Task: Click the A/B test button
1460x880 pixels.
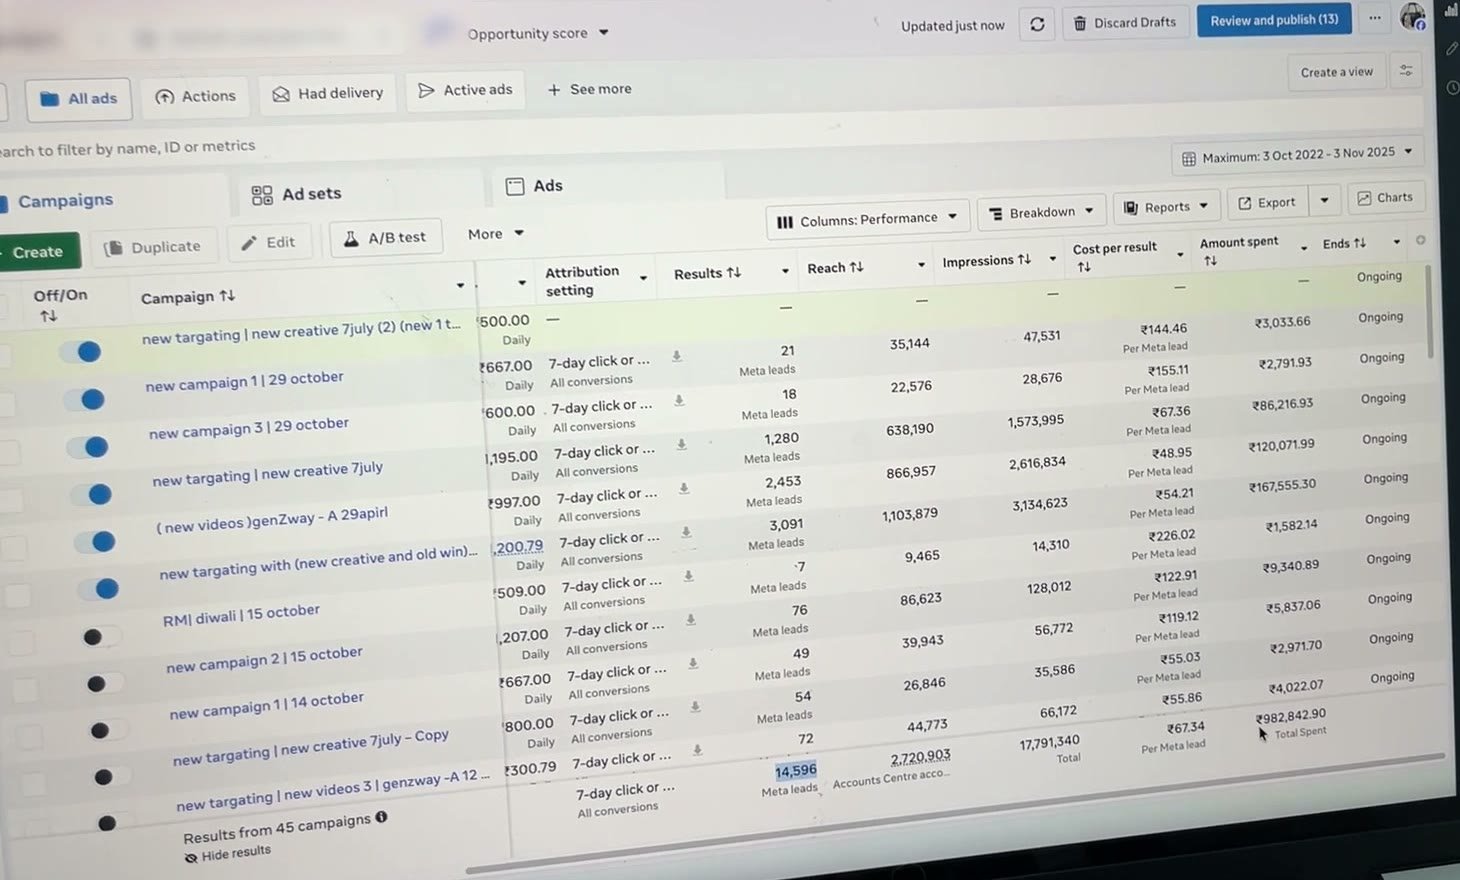Action: point(386,238)
